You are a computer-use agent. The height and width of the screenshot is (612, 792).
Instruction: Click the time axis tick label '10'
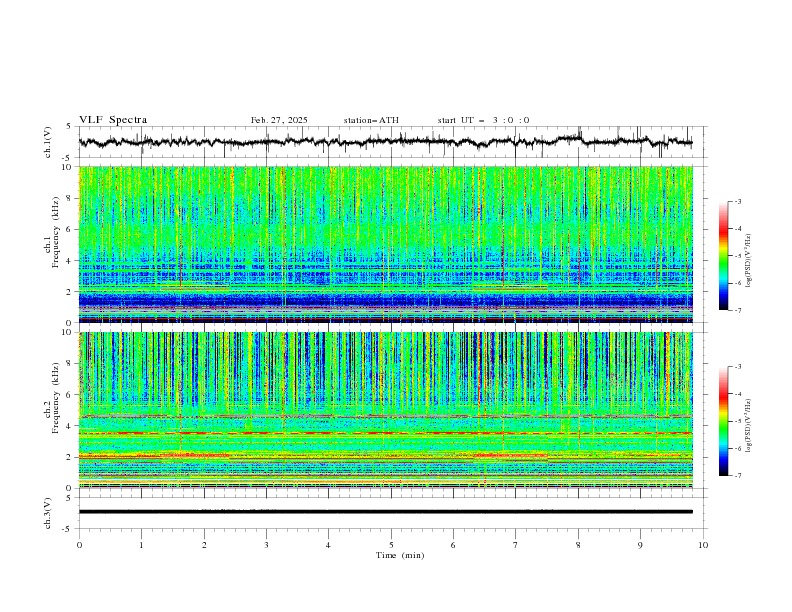click(703, 545)
